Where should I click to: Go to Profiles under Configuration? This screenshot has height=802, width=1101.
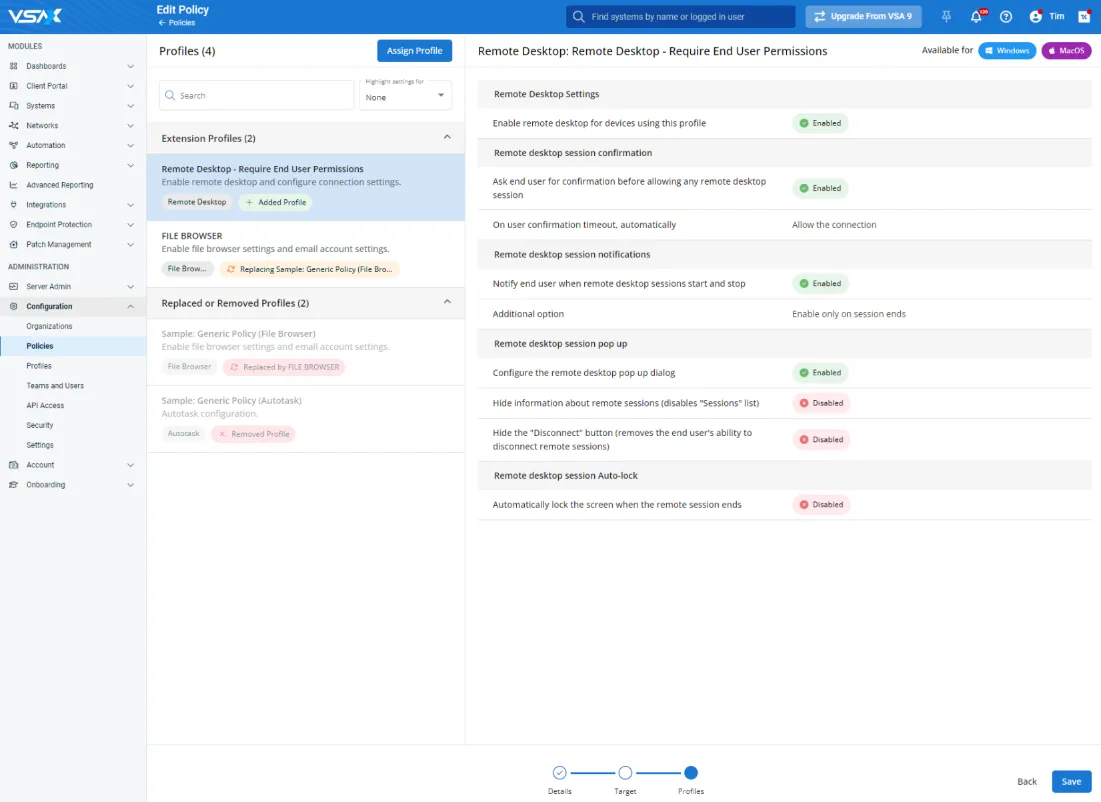[x=39, y=366]
